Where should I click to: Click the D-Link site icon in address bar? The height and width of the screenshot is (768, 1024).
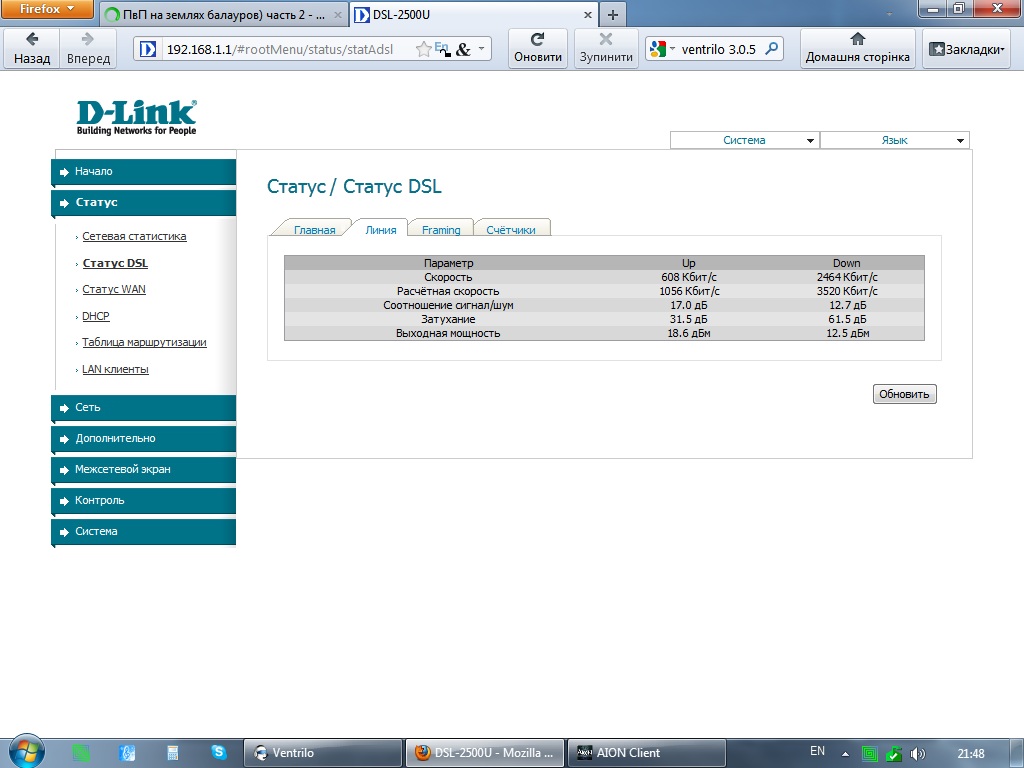coord(148,49)
